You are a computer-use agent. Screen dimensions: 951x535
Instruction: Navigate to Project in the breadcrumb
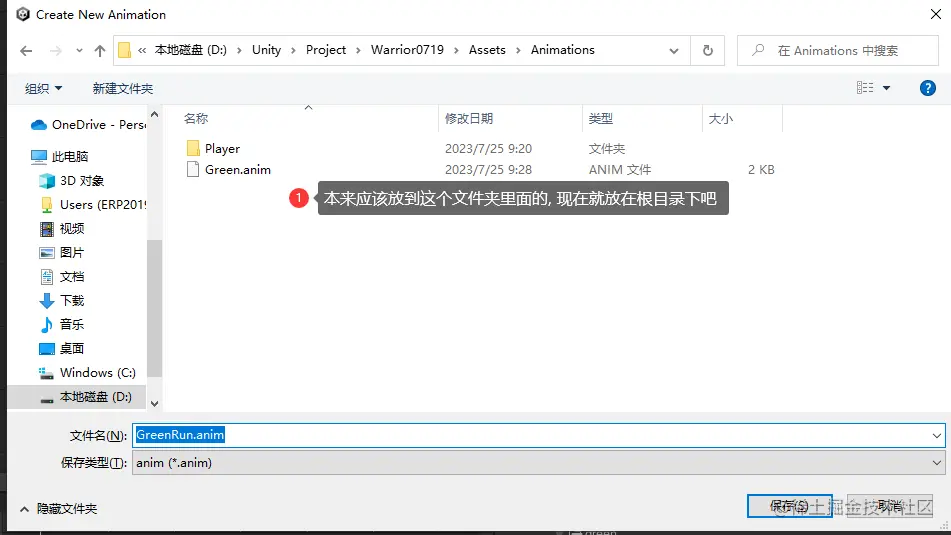[x=326, y=50]
